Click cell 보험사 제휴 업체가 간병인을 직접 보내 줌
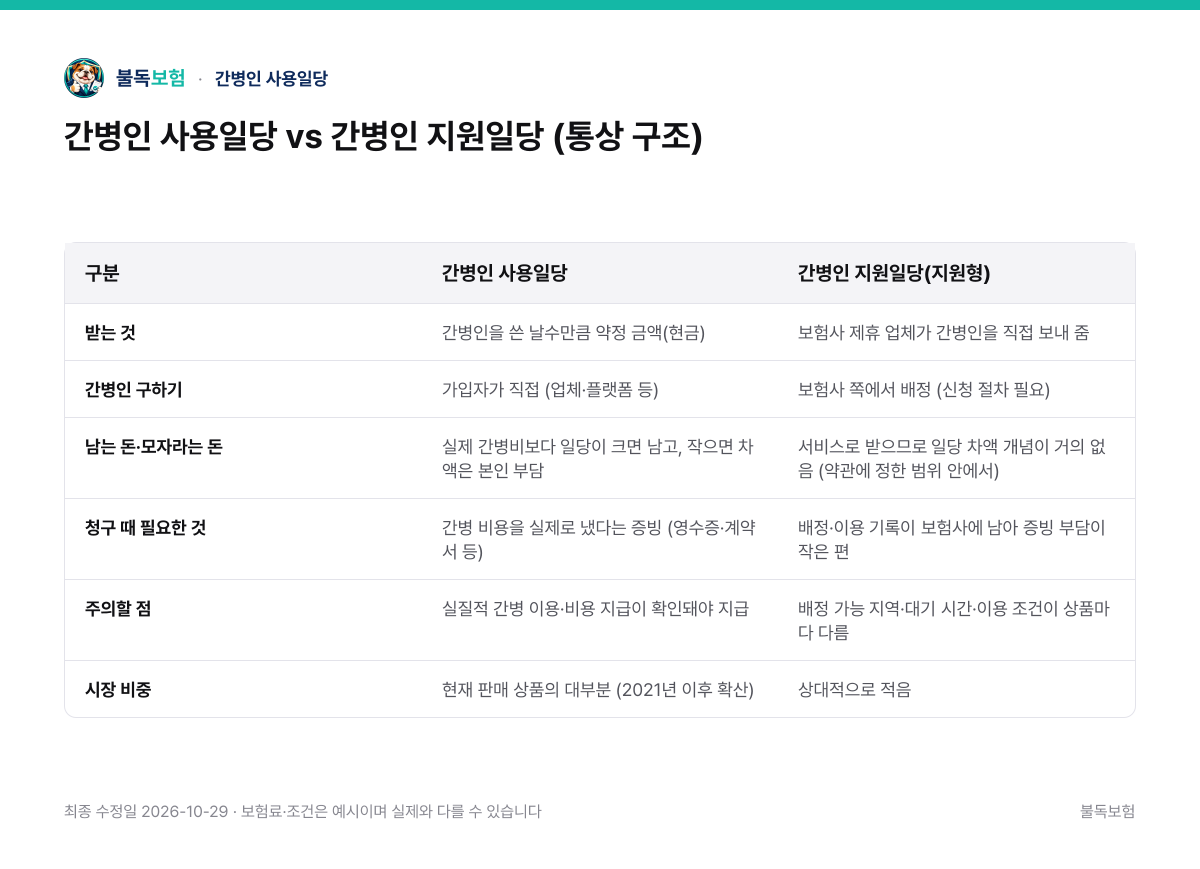Image resolution: width=1200 pixels, height=869 pixels. pyautogui.click(x=944, y=332)
